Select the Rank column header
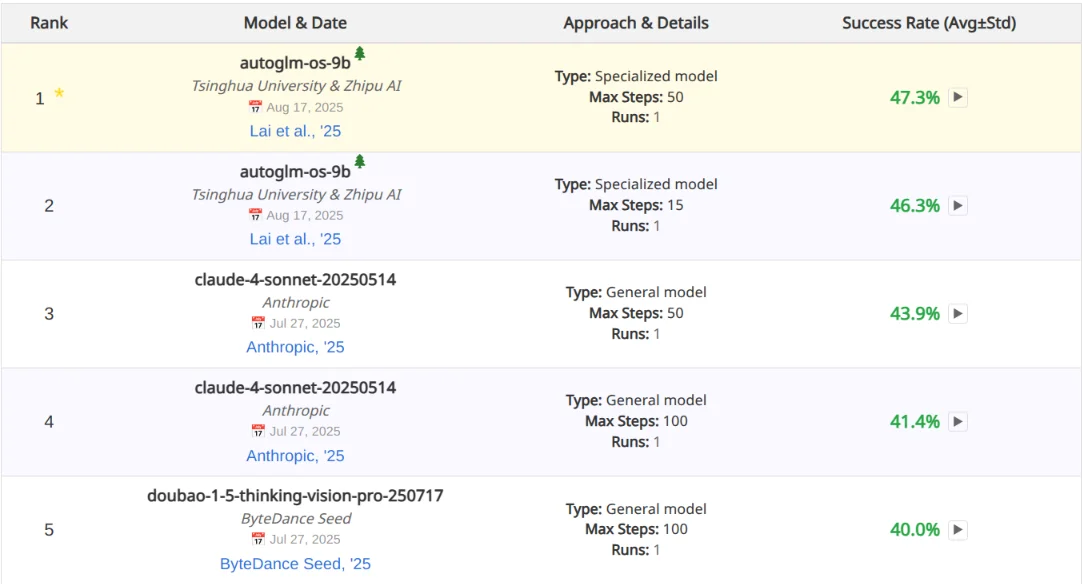This screenshot has width=1082, height=584. 48,22
